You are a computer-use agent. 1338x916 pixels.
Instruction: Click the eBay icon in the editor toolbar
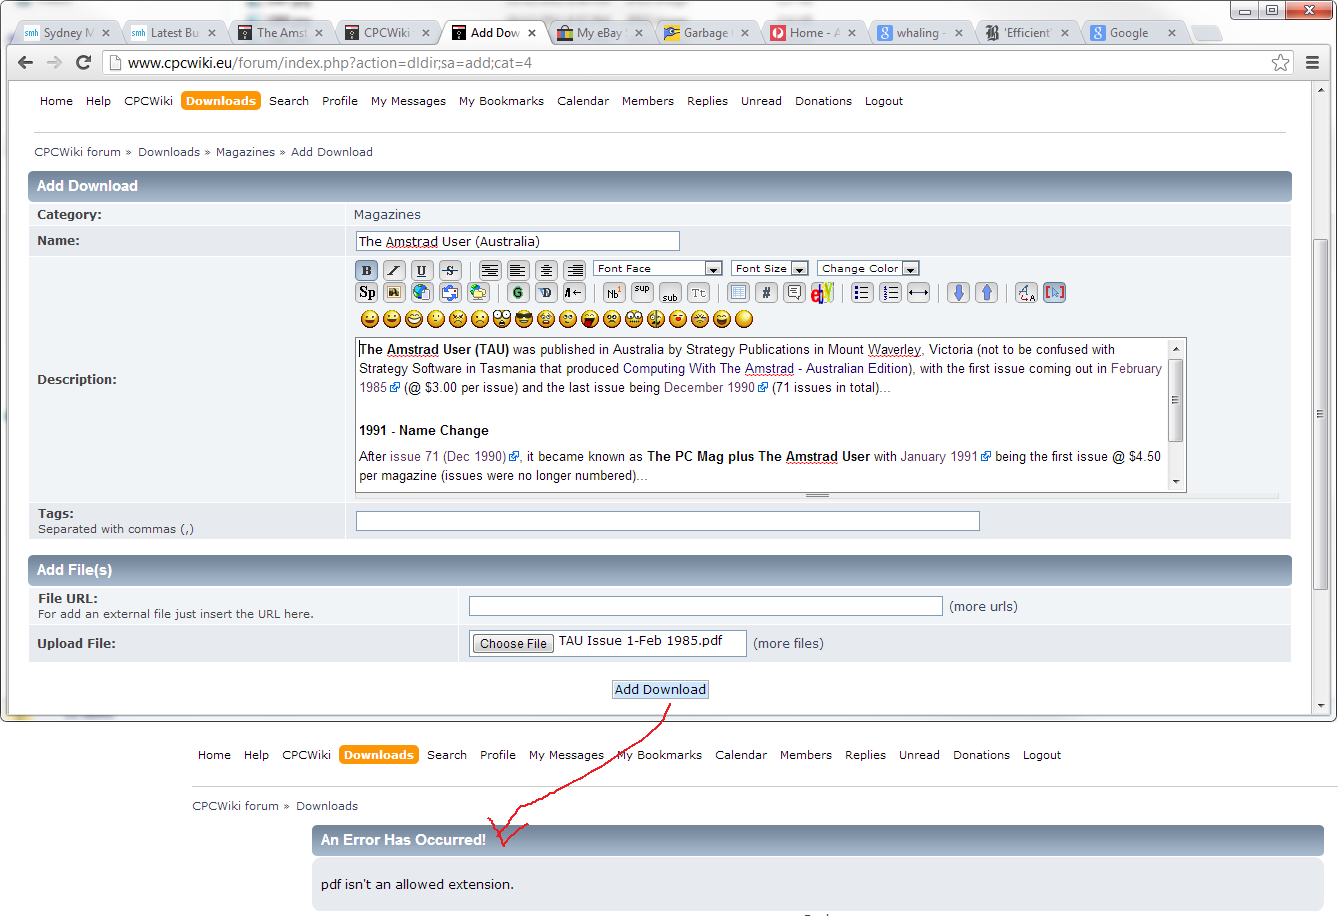(x=822, y=293)
